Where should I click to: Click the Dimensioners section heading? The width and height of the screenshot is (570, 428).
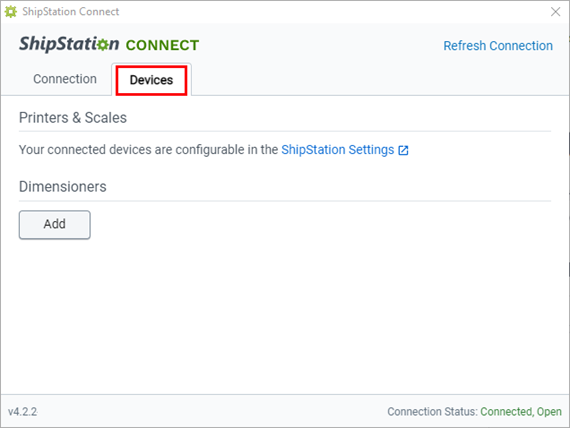click(63, 187)
